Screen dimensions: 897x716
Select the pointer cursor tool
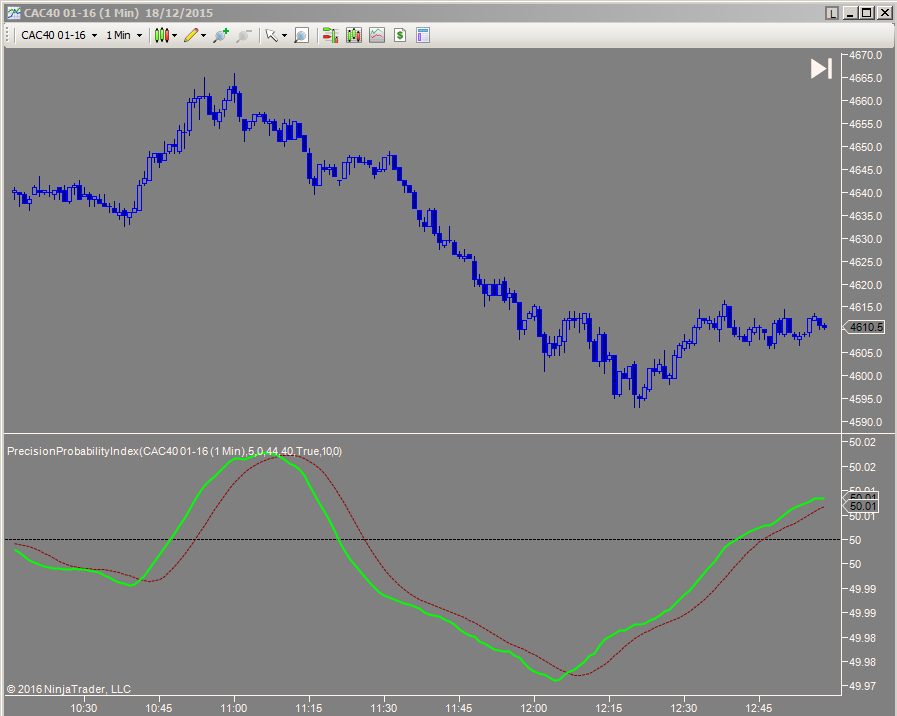point(271,35)
